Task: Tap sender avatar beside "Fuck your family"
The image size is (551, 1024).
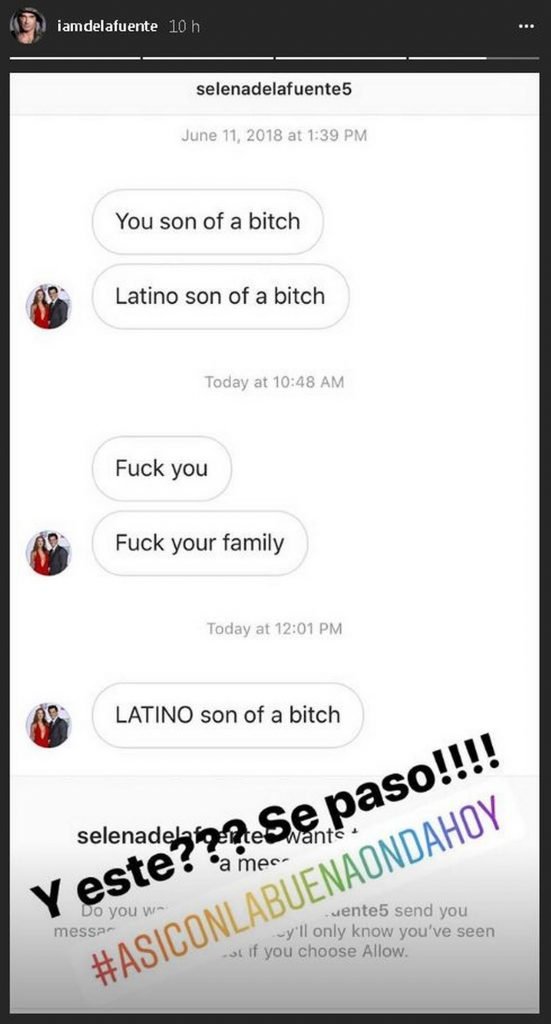Action: click(48, 553)
